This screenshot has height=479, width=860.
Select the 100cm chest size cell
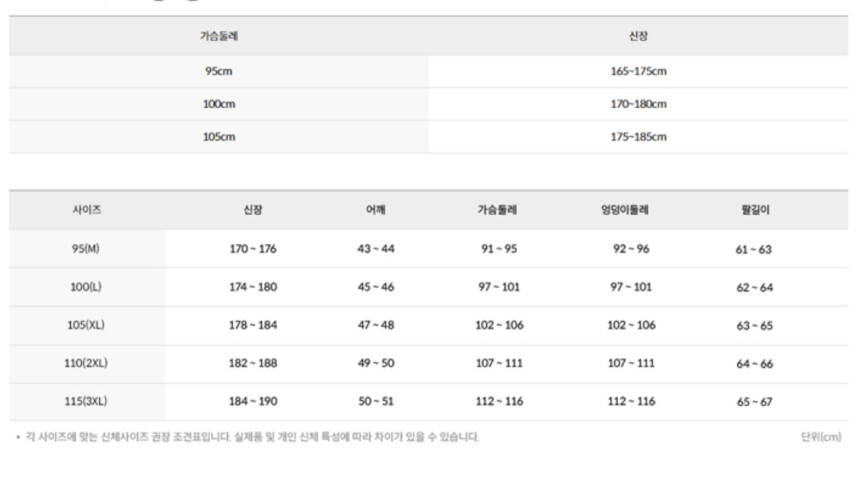(x=218, y=104)
